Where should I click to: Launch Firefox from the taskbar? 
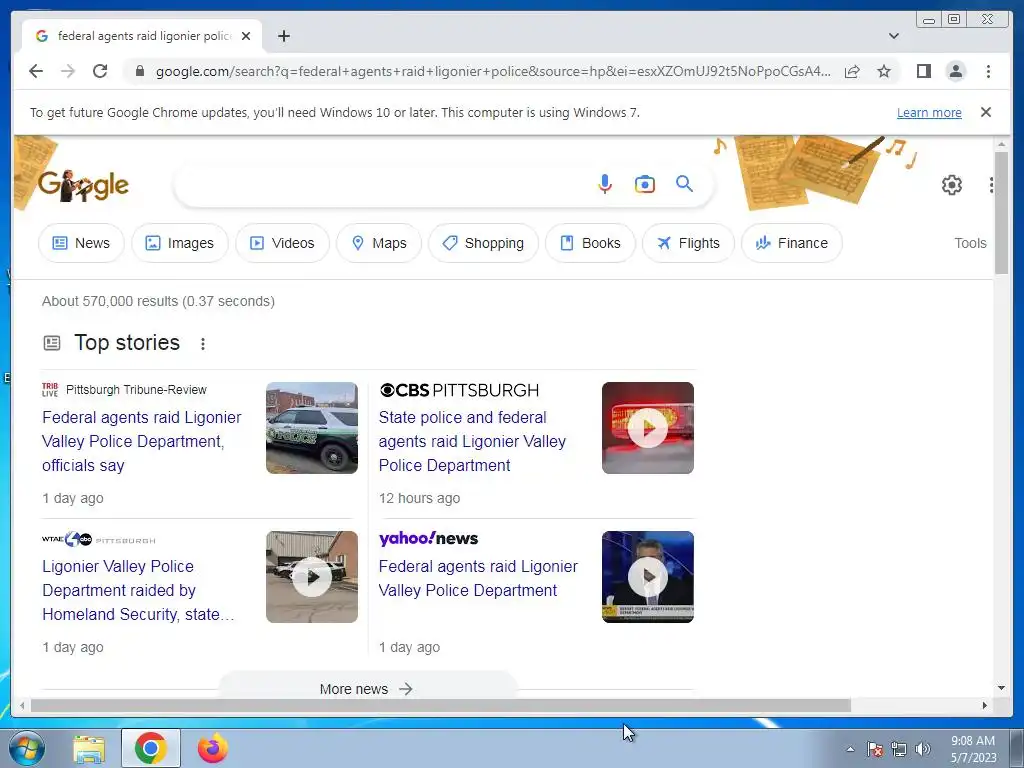pos(213,748)
